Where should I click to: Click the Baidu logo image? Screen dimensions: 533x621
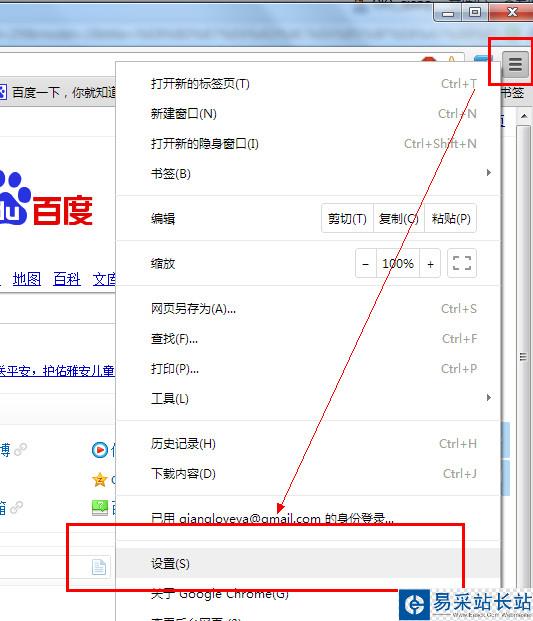coord(46,200)
